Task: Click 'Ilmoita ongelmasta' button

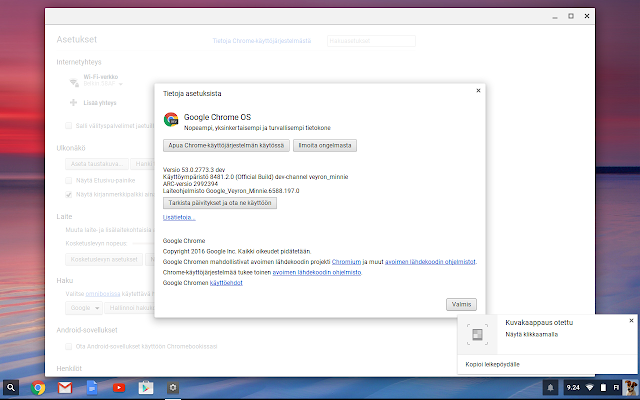Action: 324,146
